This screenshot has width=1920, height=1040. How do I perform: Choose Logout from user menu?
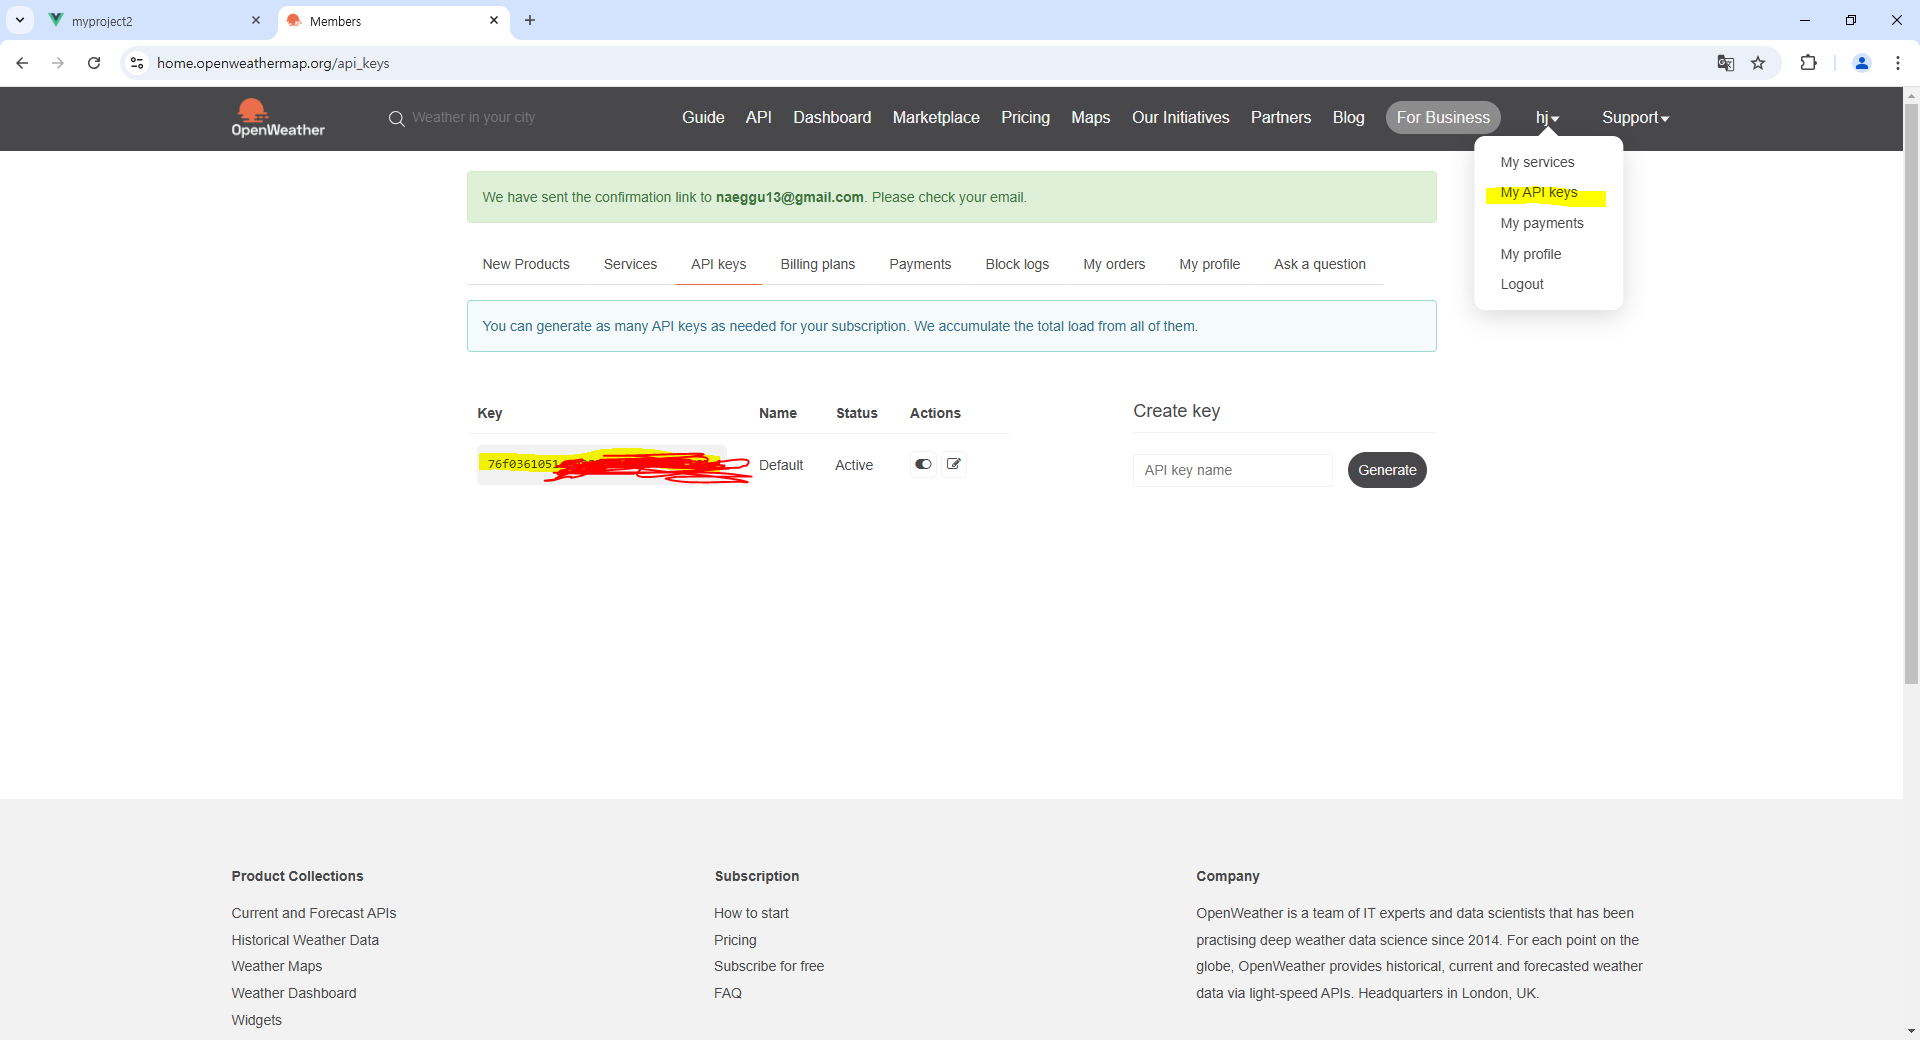(x=1522, y=284)
